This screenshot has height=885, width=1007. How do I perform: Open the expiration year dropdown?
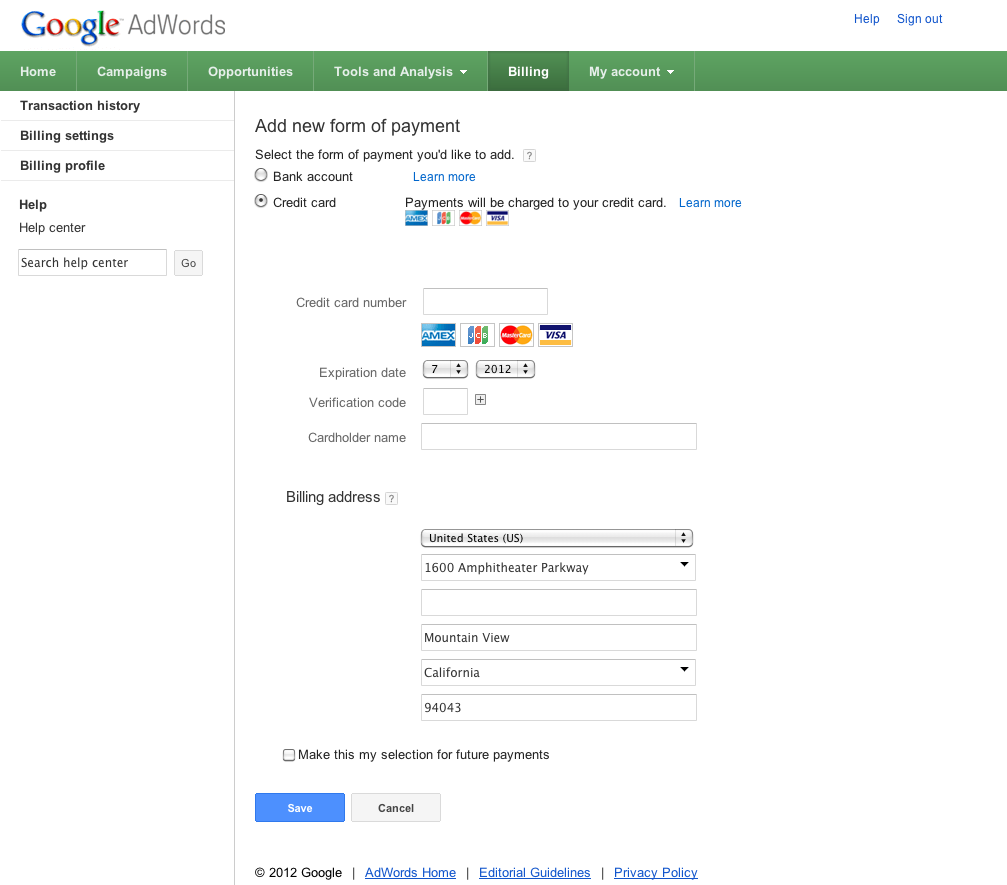tap(505, 369)
